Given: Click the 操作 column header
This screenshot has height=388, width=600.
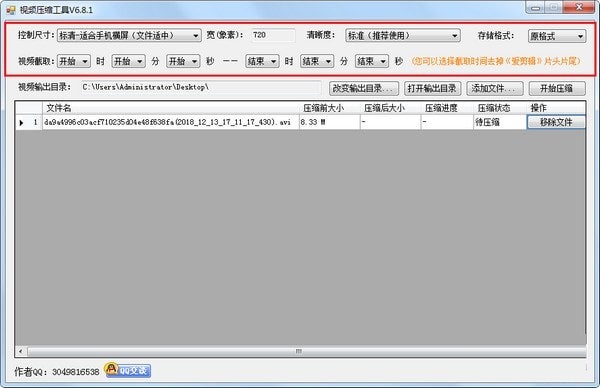Looking at the screenshot, I should 556,108.
